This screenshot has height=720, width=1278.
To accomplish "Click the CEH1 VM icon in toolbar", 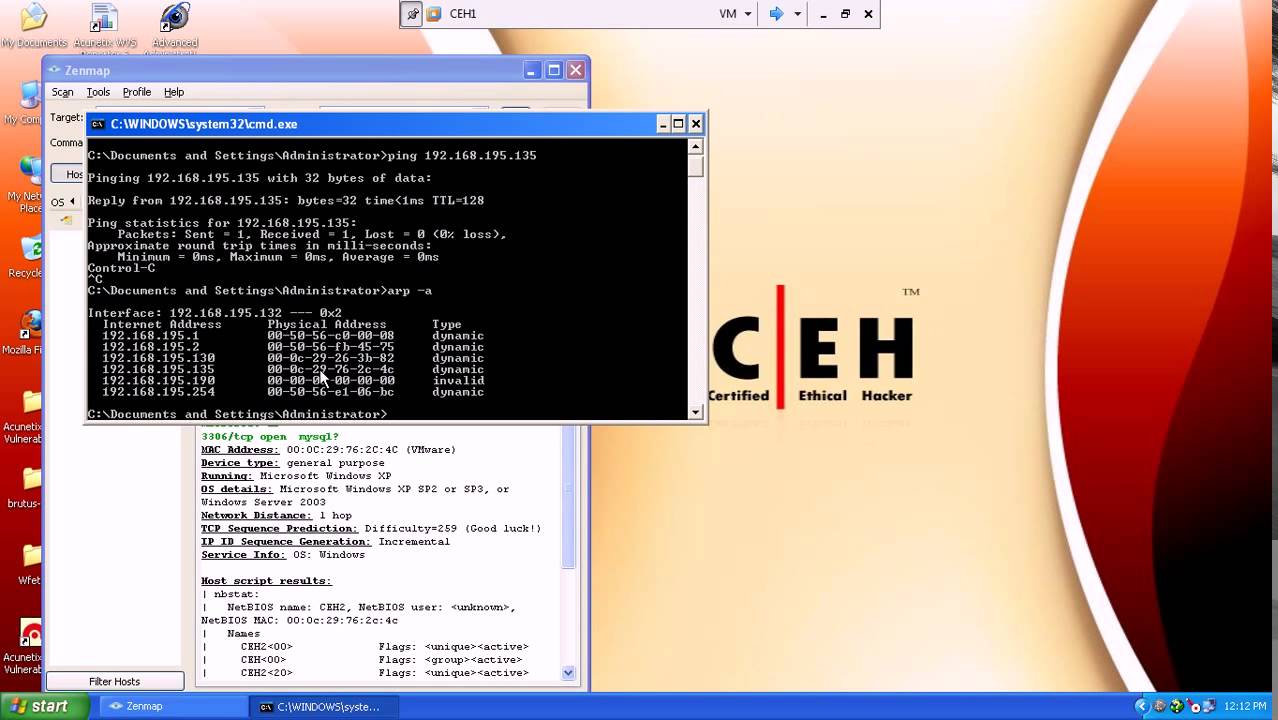I will point(434,14).
